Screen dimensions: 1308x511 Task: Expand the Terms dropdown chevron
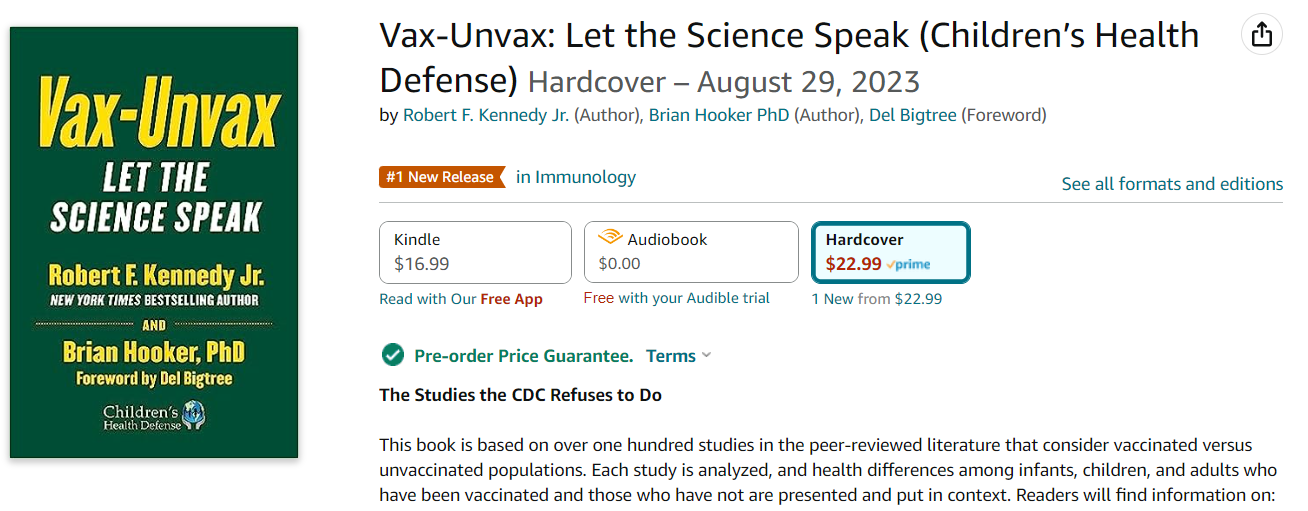707,355
